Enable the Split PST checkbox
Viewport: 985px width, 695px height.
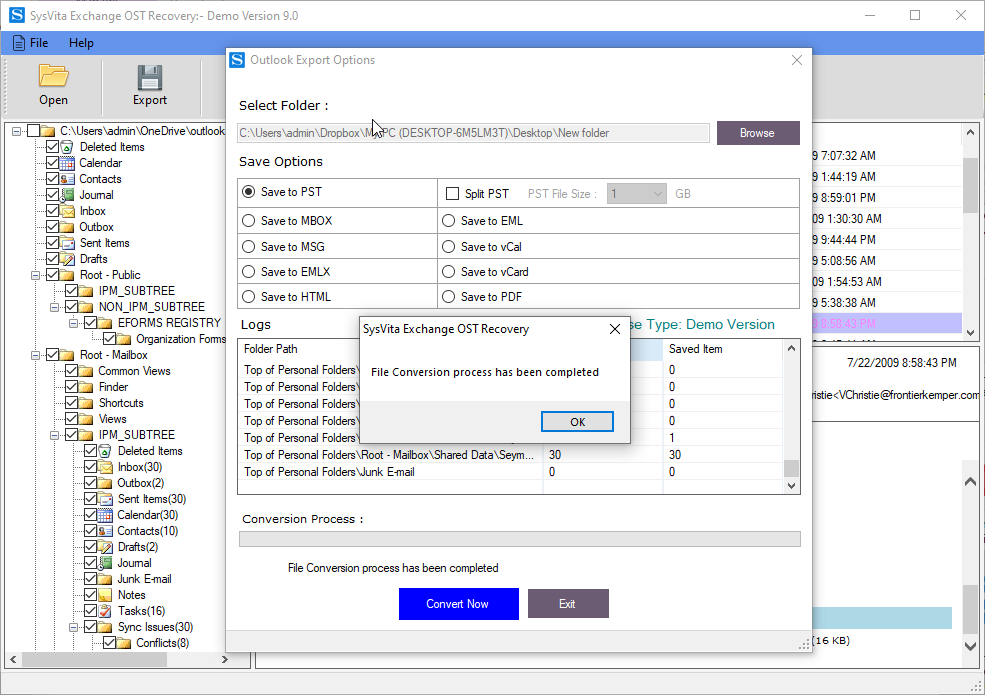(x=452, y=194)
